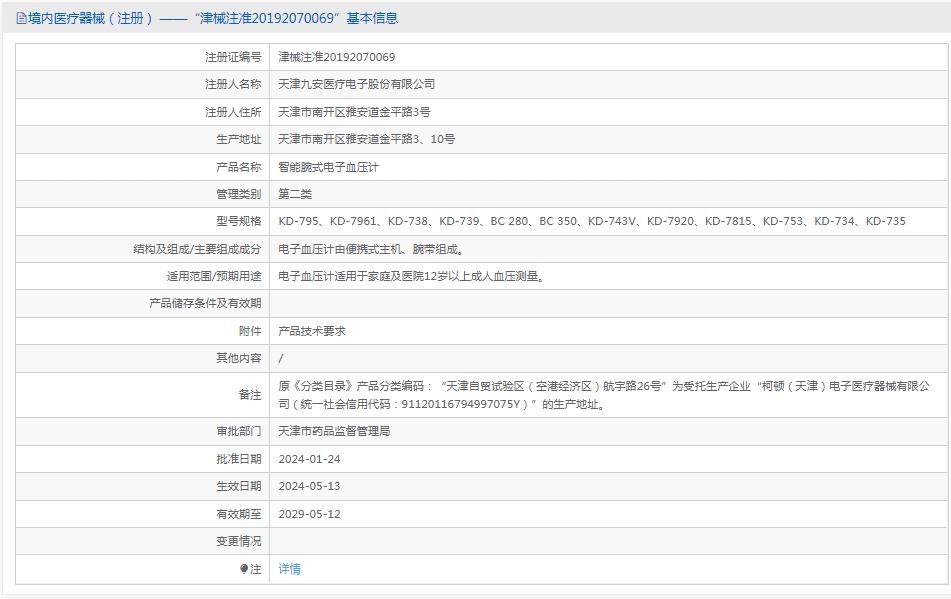The height and width of the screenshot is (599, 951).
Task: Select the 变更情况 label
Action: (239, 541)
